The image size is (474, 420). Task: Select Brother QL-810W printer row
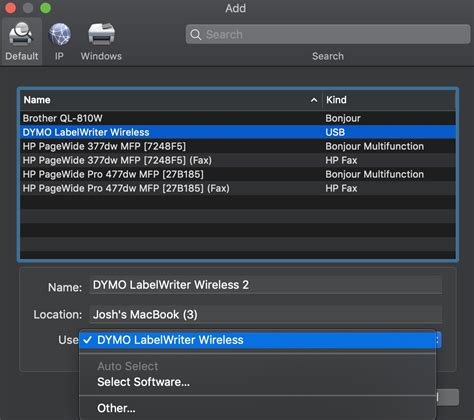pos(238,118)
